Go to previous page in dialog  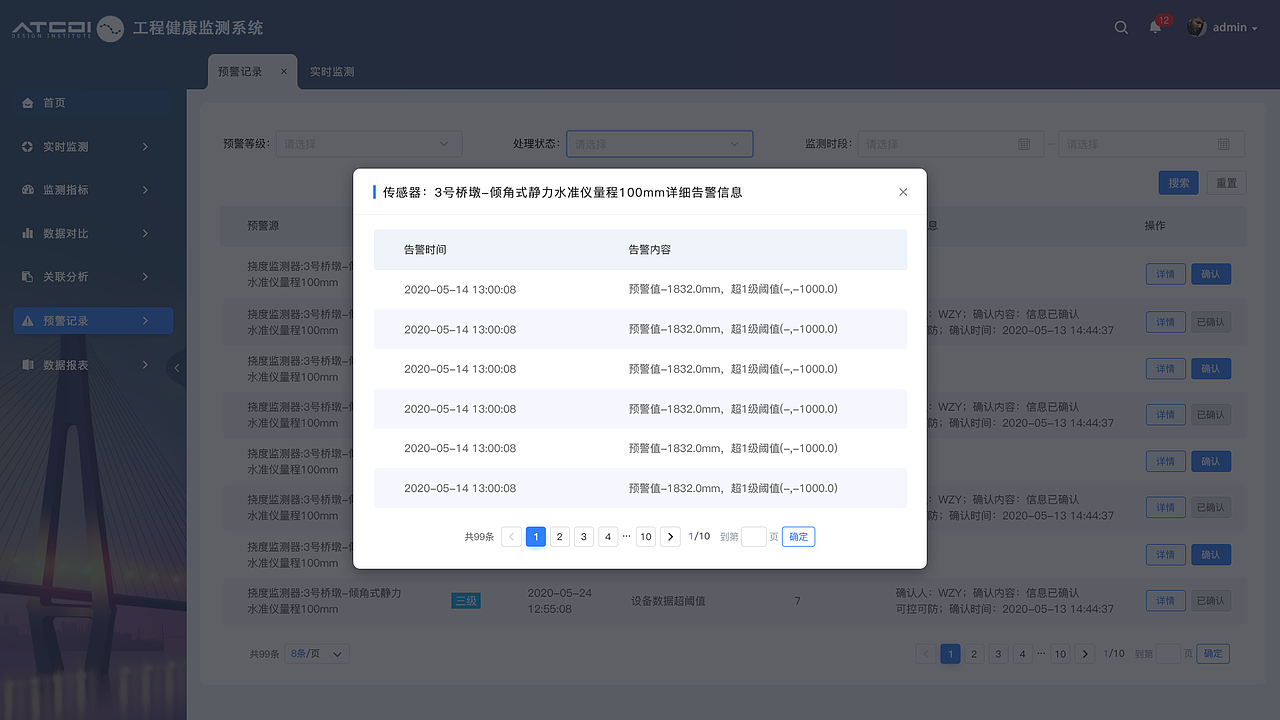511,537
